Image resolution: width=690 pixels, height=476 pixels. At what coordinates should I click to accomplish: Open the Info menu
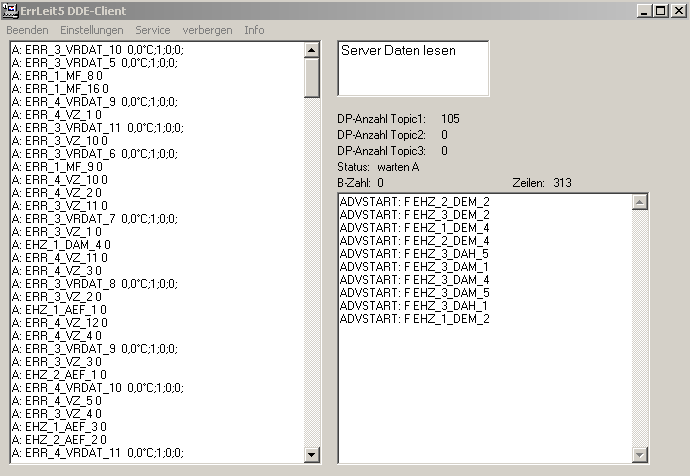pos(254,30)
